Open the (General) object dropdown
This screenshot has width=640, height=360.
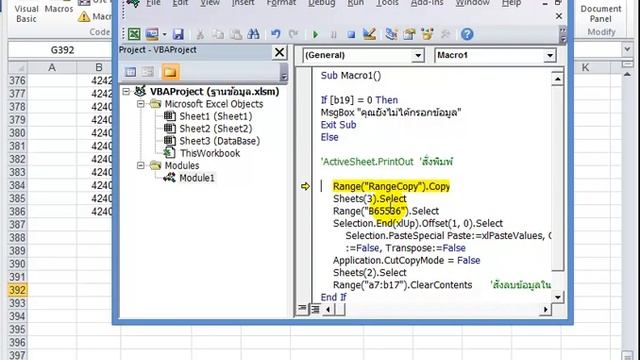point(418,56)
